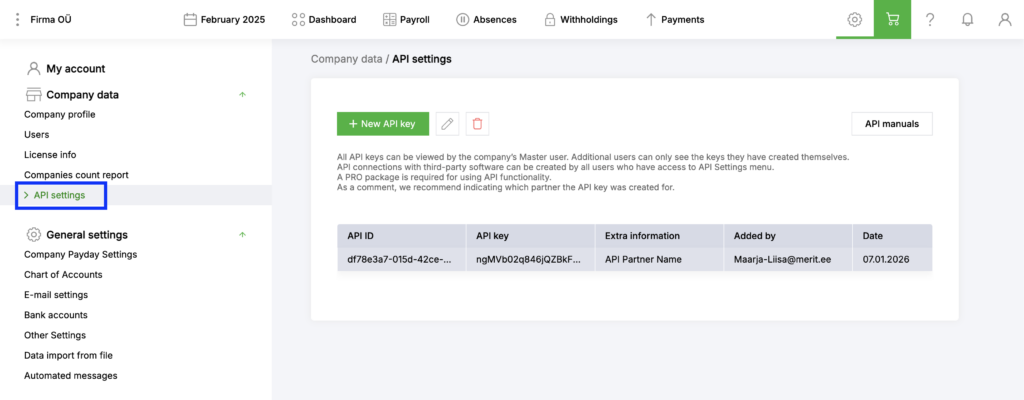This screenshot has height=400, width=1024.
Task: Open the notifications bell icon
Action: [967, 19]
